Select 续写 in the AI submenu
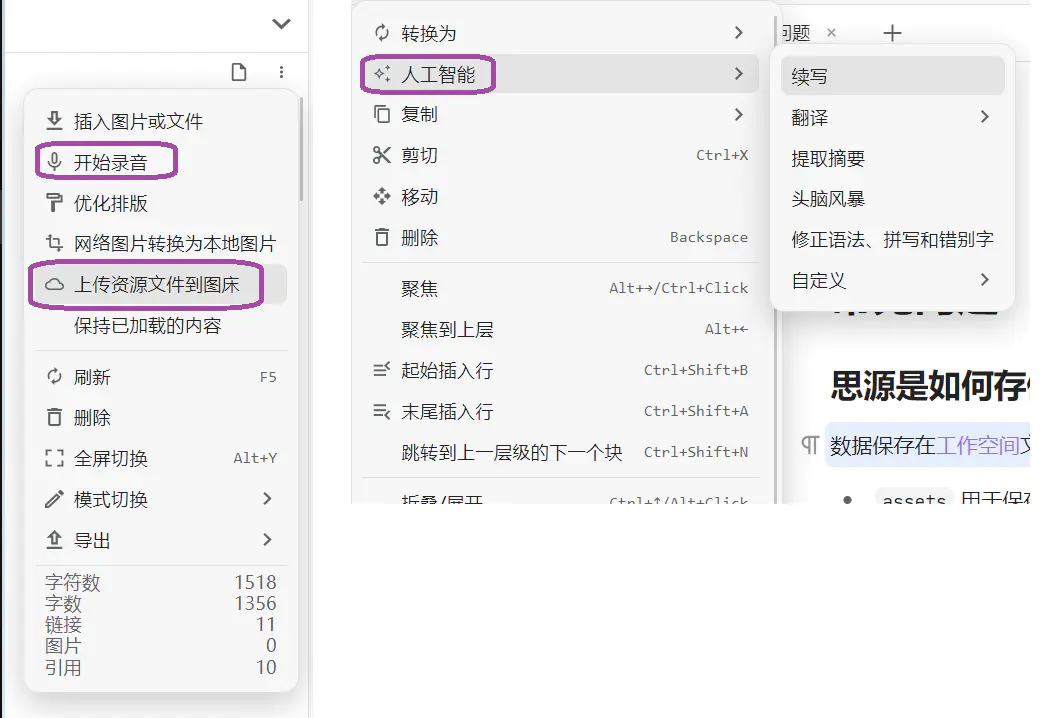This screenshot has width=1052, height=718. pyautogui.click(x=892, y=76)
